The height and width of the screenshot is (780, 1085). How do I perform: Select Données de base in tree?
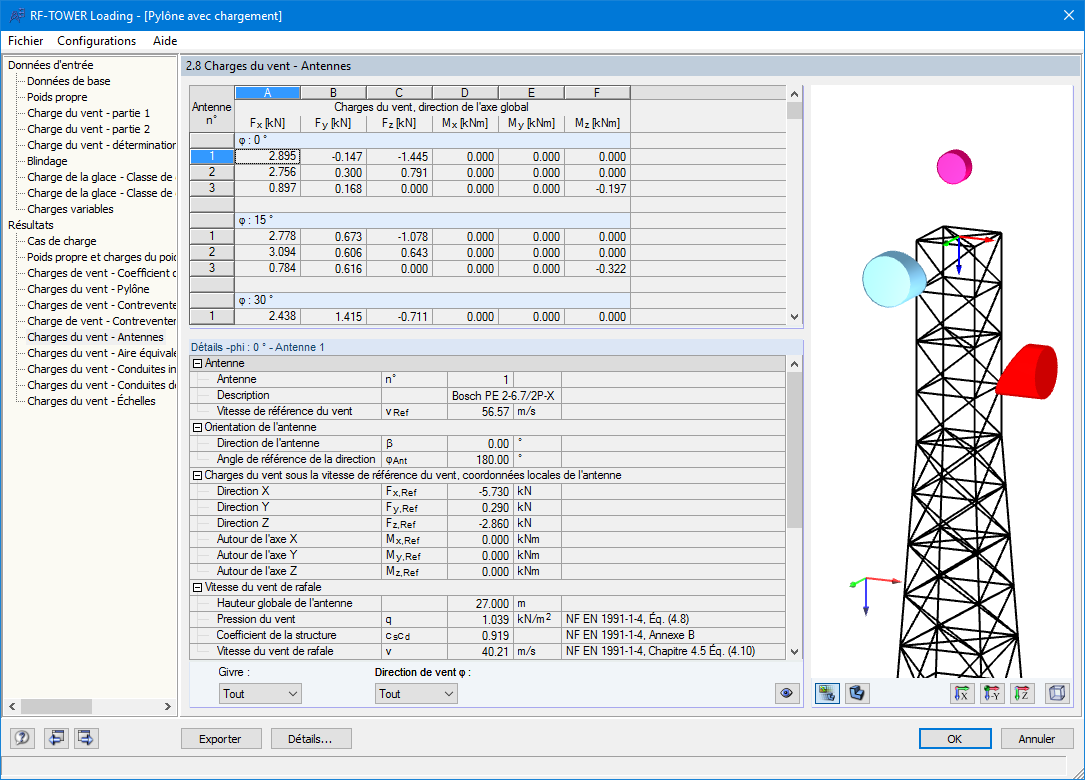coord(69,81)
